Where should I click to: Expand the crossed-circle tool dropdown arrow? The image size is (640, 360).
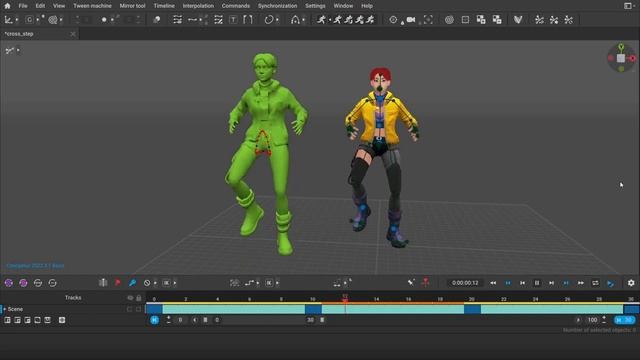coord(155,283)
